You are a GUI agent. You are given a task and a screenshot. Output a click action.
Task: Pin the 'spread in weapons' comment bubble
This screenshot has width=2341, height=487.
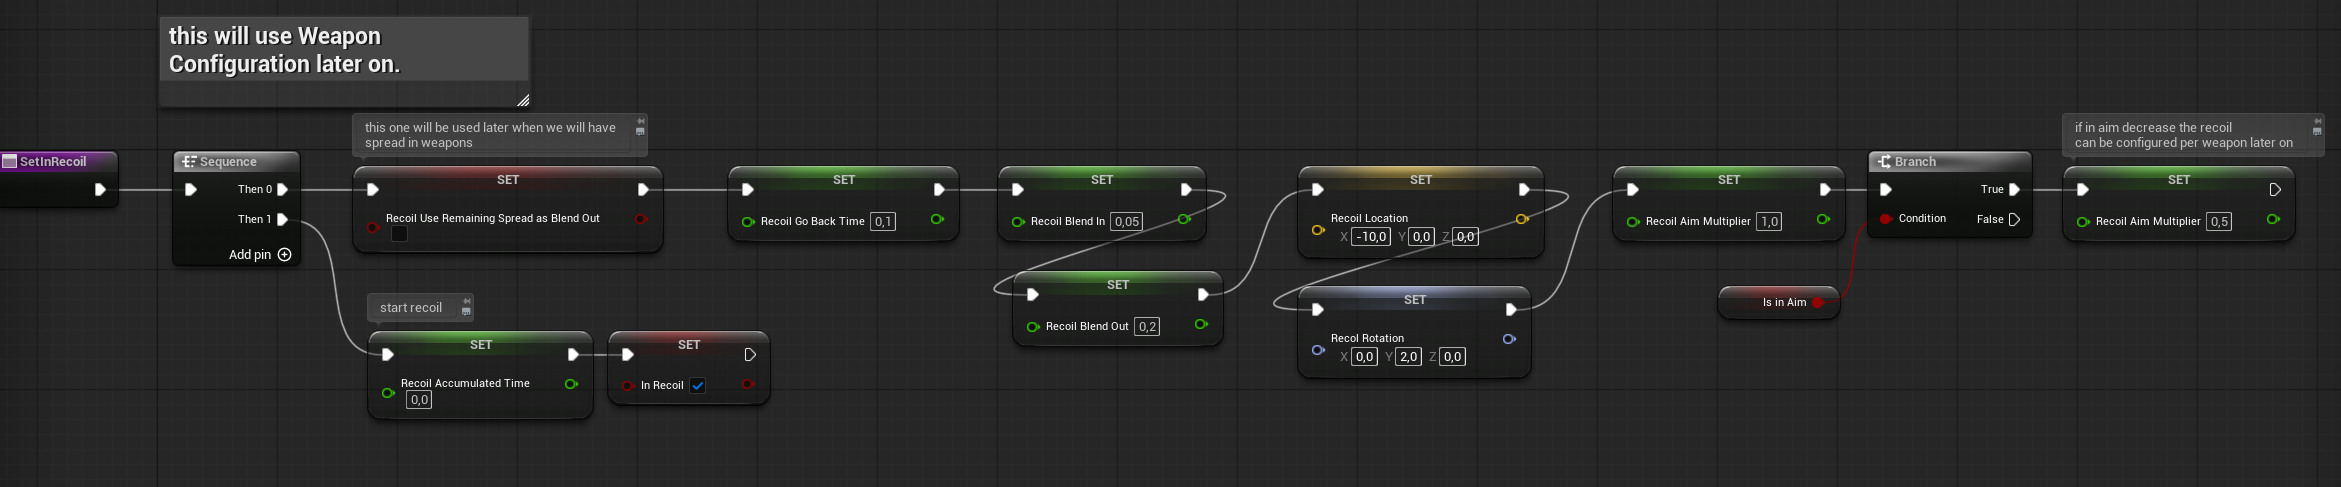[640, 121]
